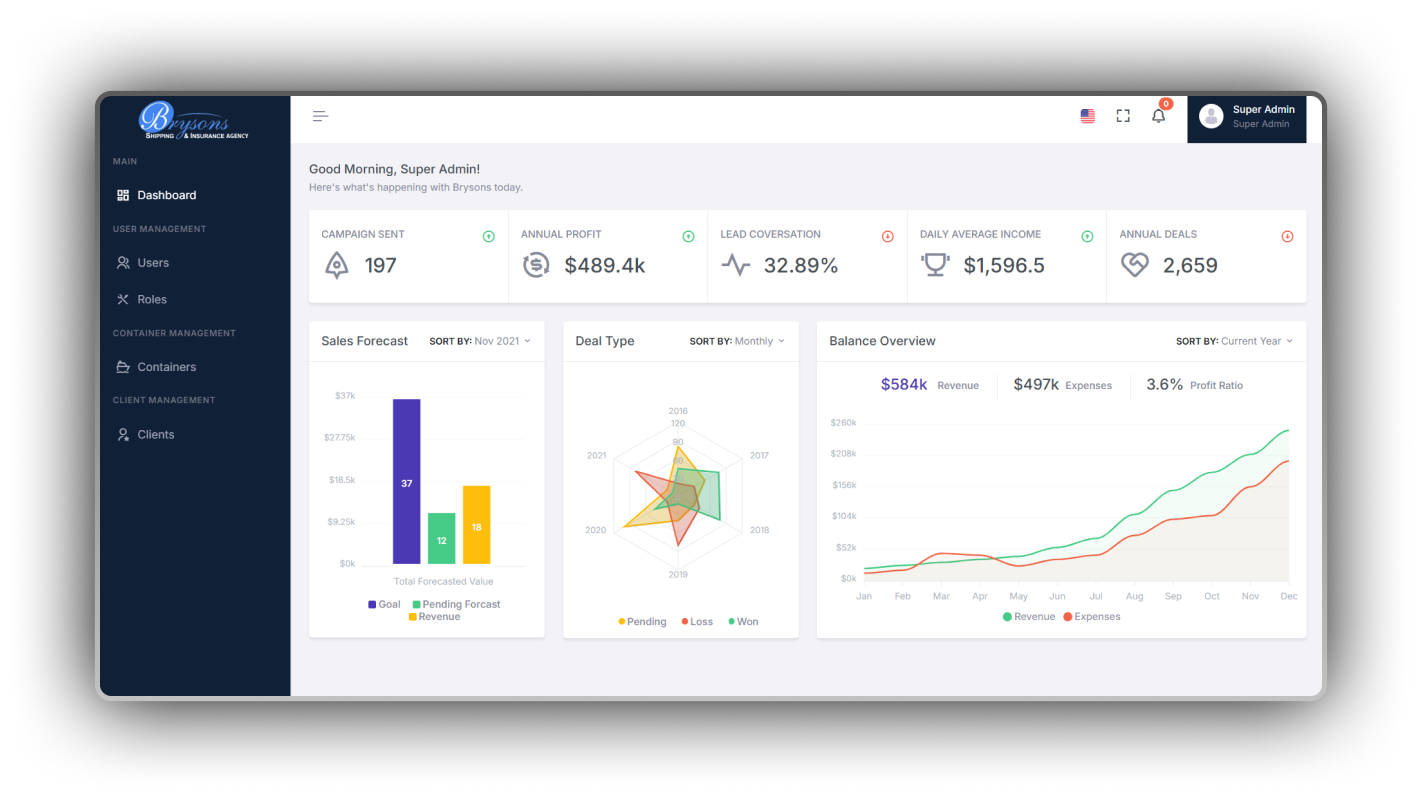Click the purple Goal bar in chart
Screen dimensions: 1417x795
tap(406, 482)
